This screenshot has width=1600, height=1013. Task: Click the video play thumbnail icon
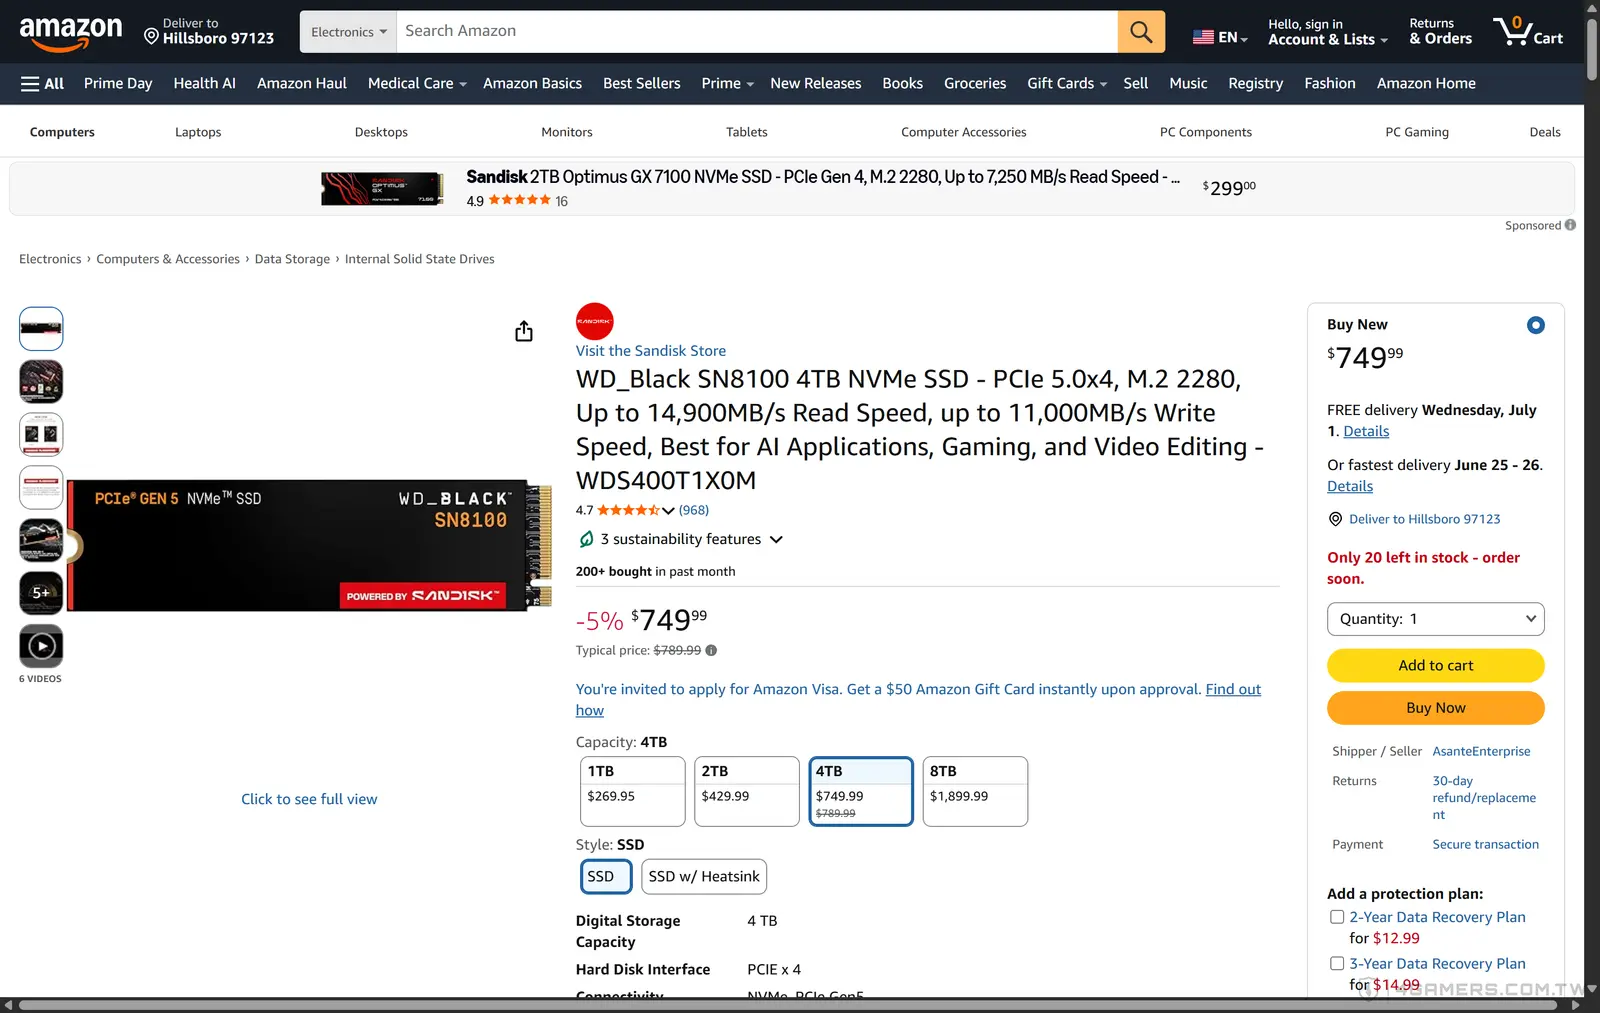click(x=41, y=646)
